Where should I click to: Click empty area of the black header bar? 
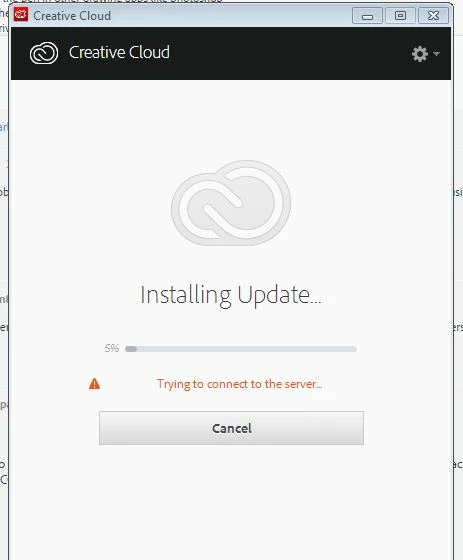(286, 54)
